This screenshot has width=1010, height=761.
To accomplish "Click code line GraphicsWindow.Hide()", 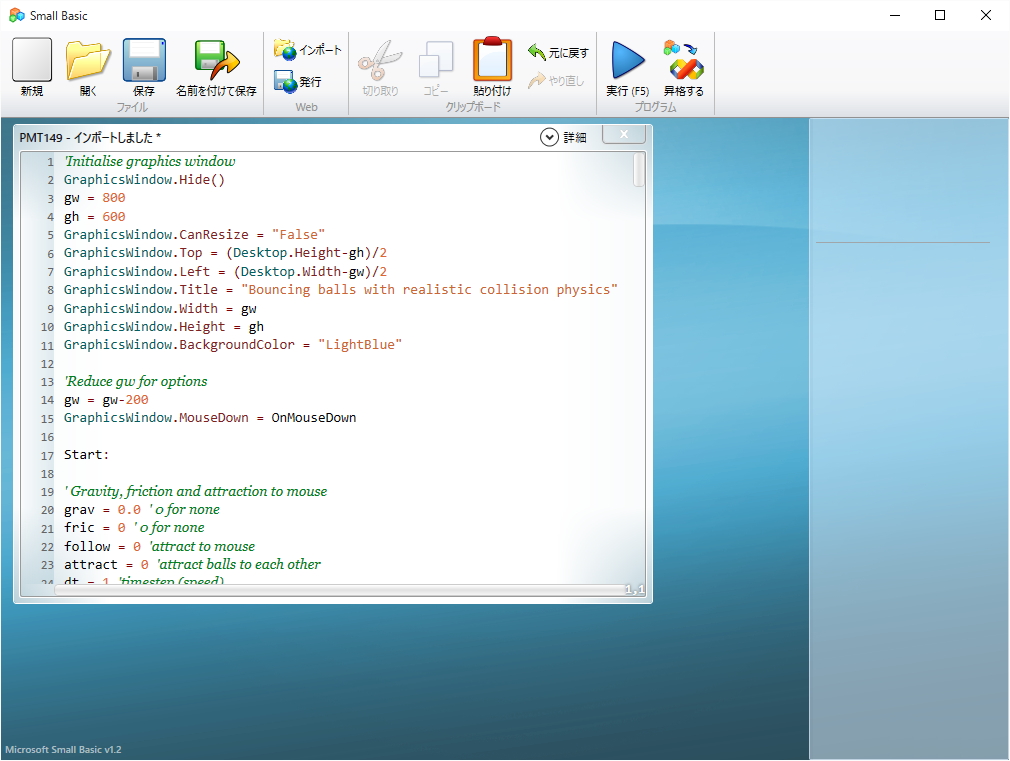I will pyautogui.click(x=144, y=180).
